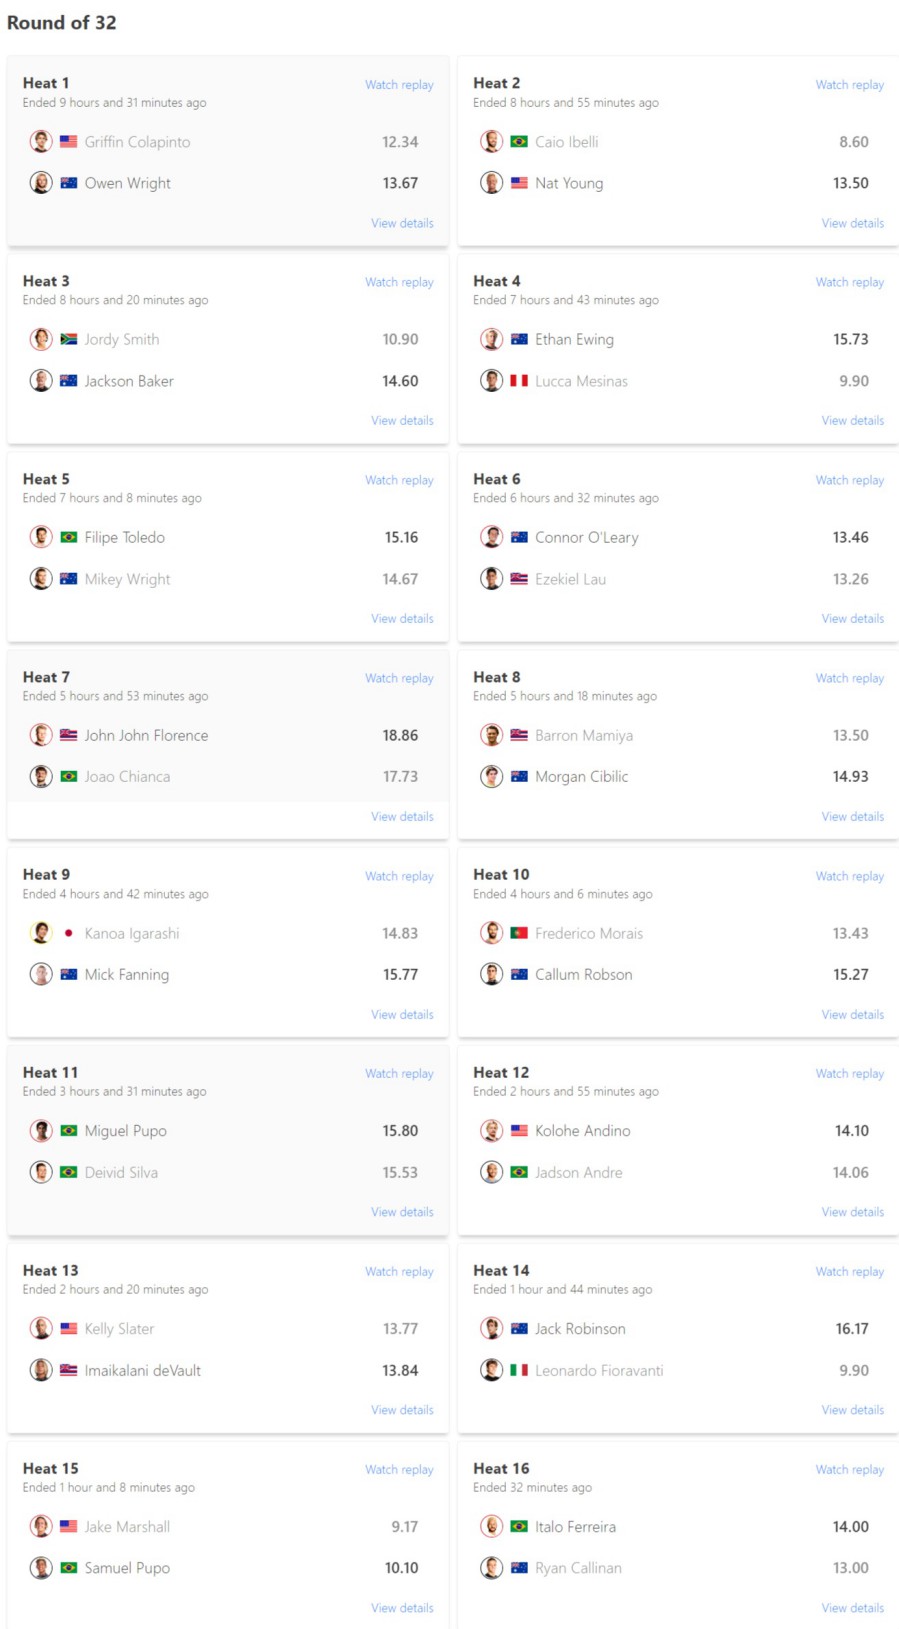The height and width of the screenshot is (1629, 899).
Task: Click Jordy Smith's South Africa flag
Action: [x=68, y=340]
